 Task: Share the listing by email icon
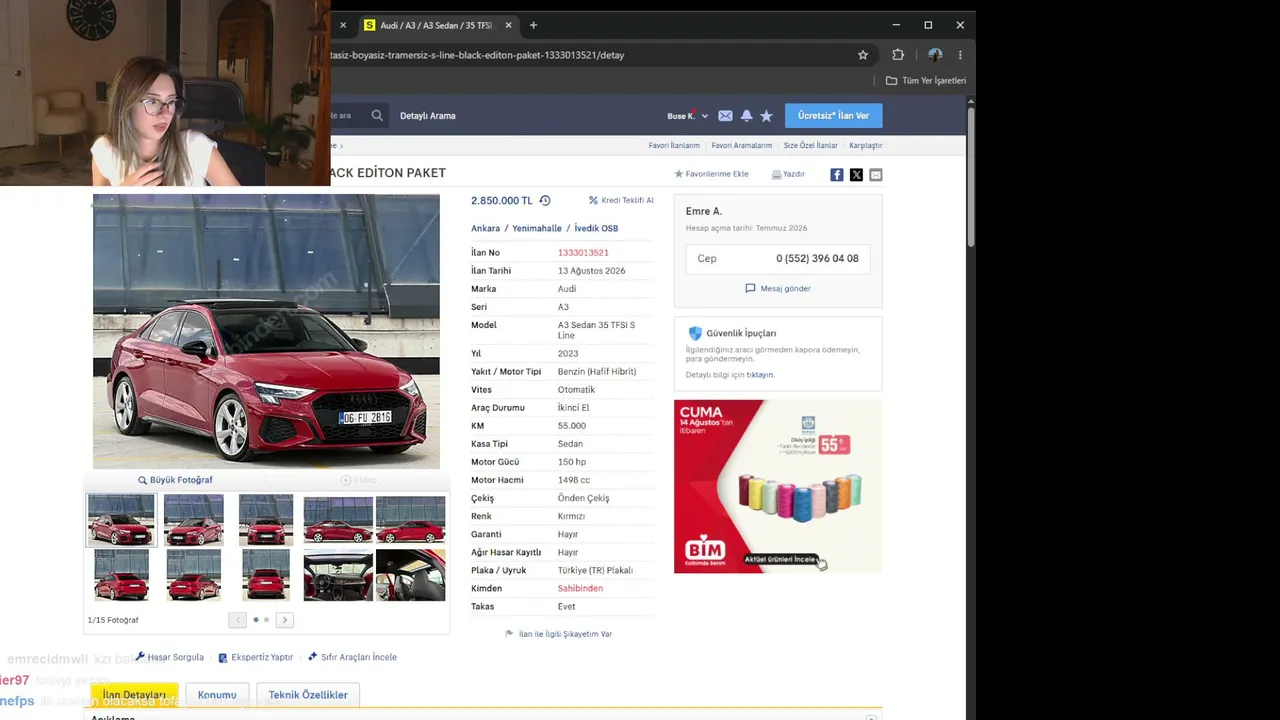tap(876, 175)
